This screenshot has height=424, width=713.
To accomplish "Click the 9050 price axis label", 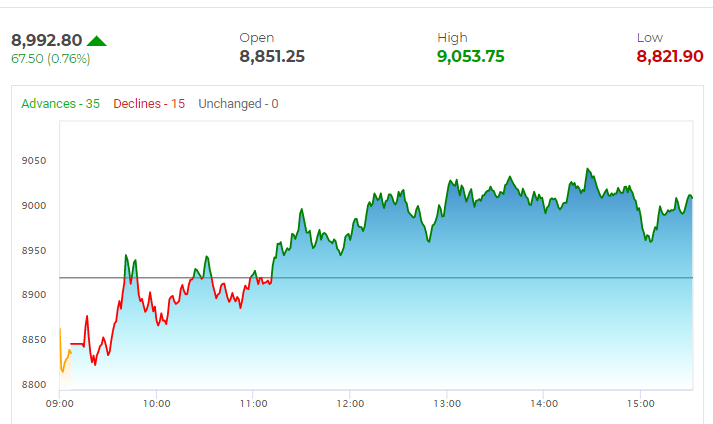I will point(34,161).
